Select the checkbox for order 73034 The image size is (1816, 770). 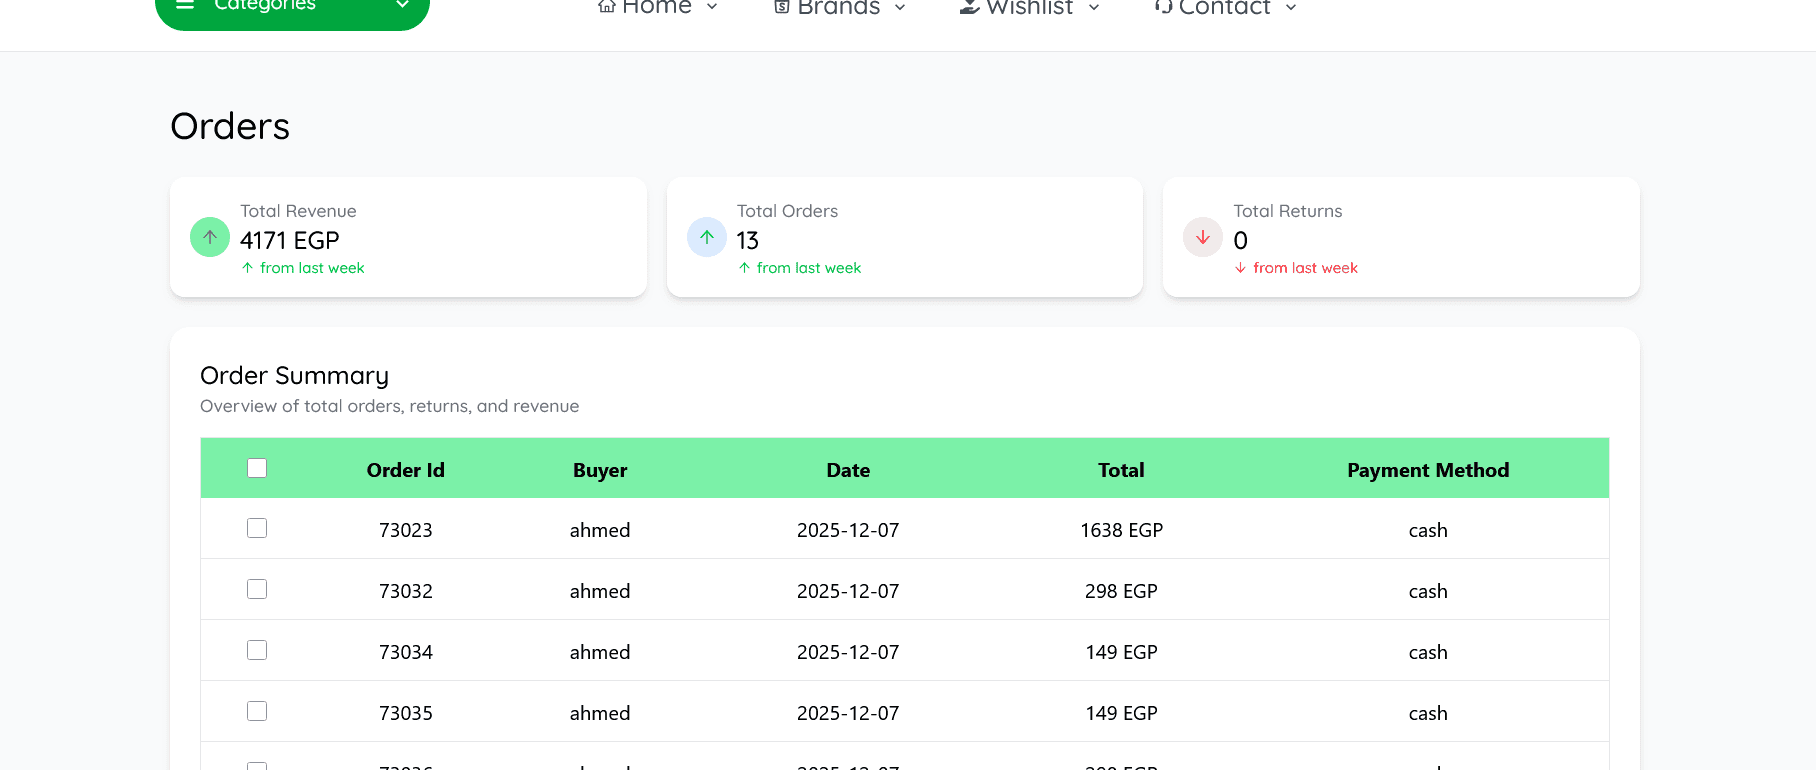coord(257,650)
